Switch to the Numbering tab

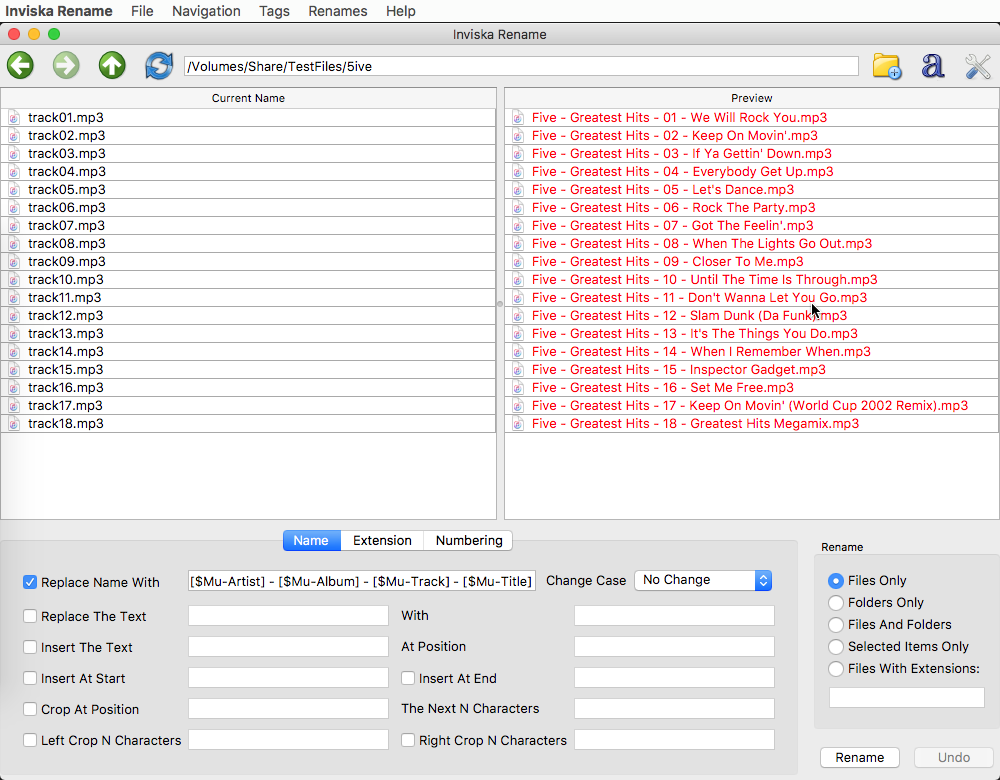tap(469, 540)
